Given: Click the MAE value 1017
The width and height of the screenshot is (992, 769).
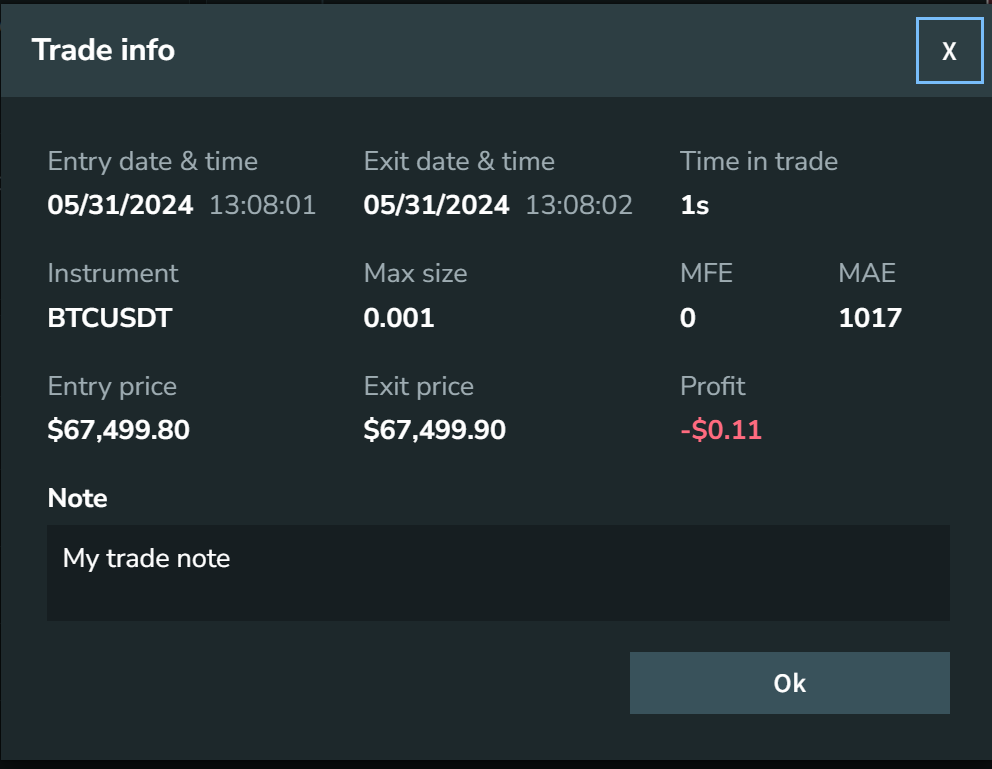Looking at the screenshot, I should pyautogui.click(x=869, y=317).
